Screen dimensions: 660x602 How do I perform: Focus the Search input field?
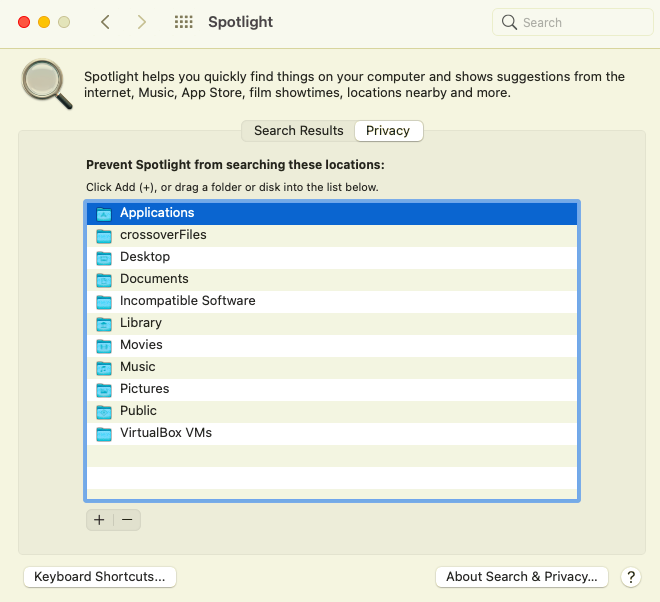coord(572,22)
